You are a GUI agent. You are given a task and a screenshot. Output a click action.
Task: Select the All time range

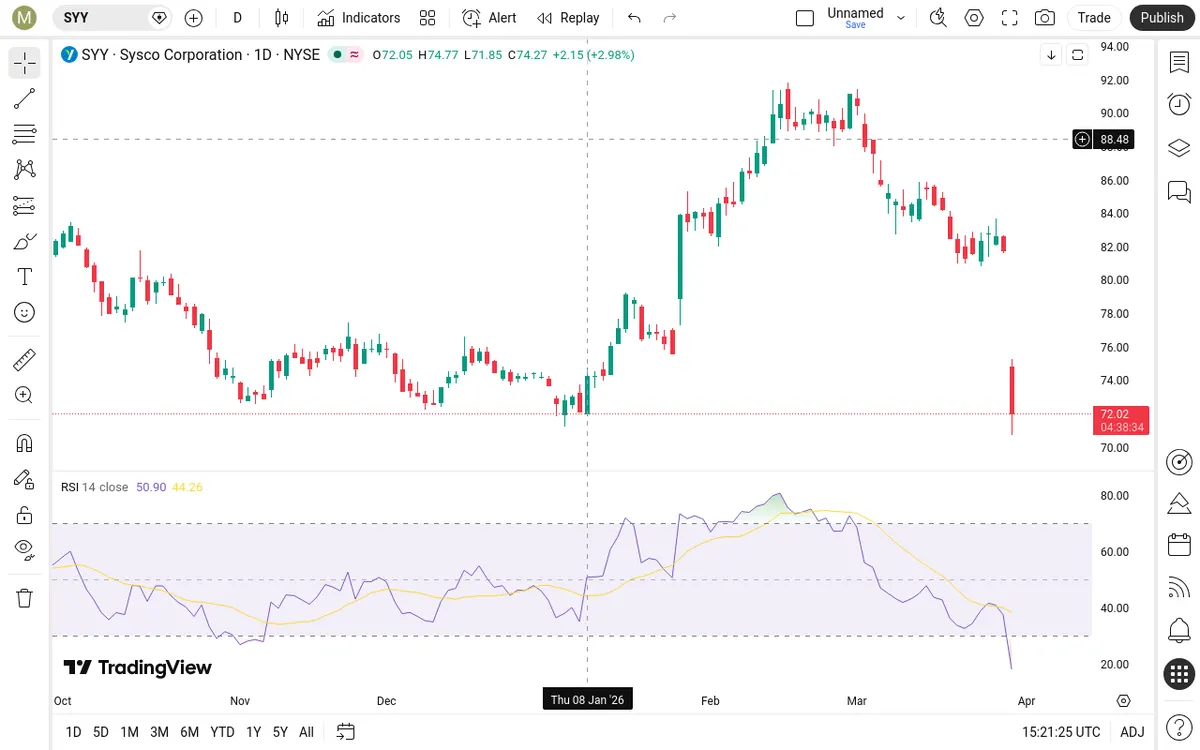307,732
